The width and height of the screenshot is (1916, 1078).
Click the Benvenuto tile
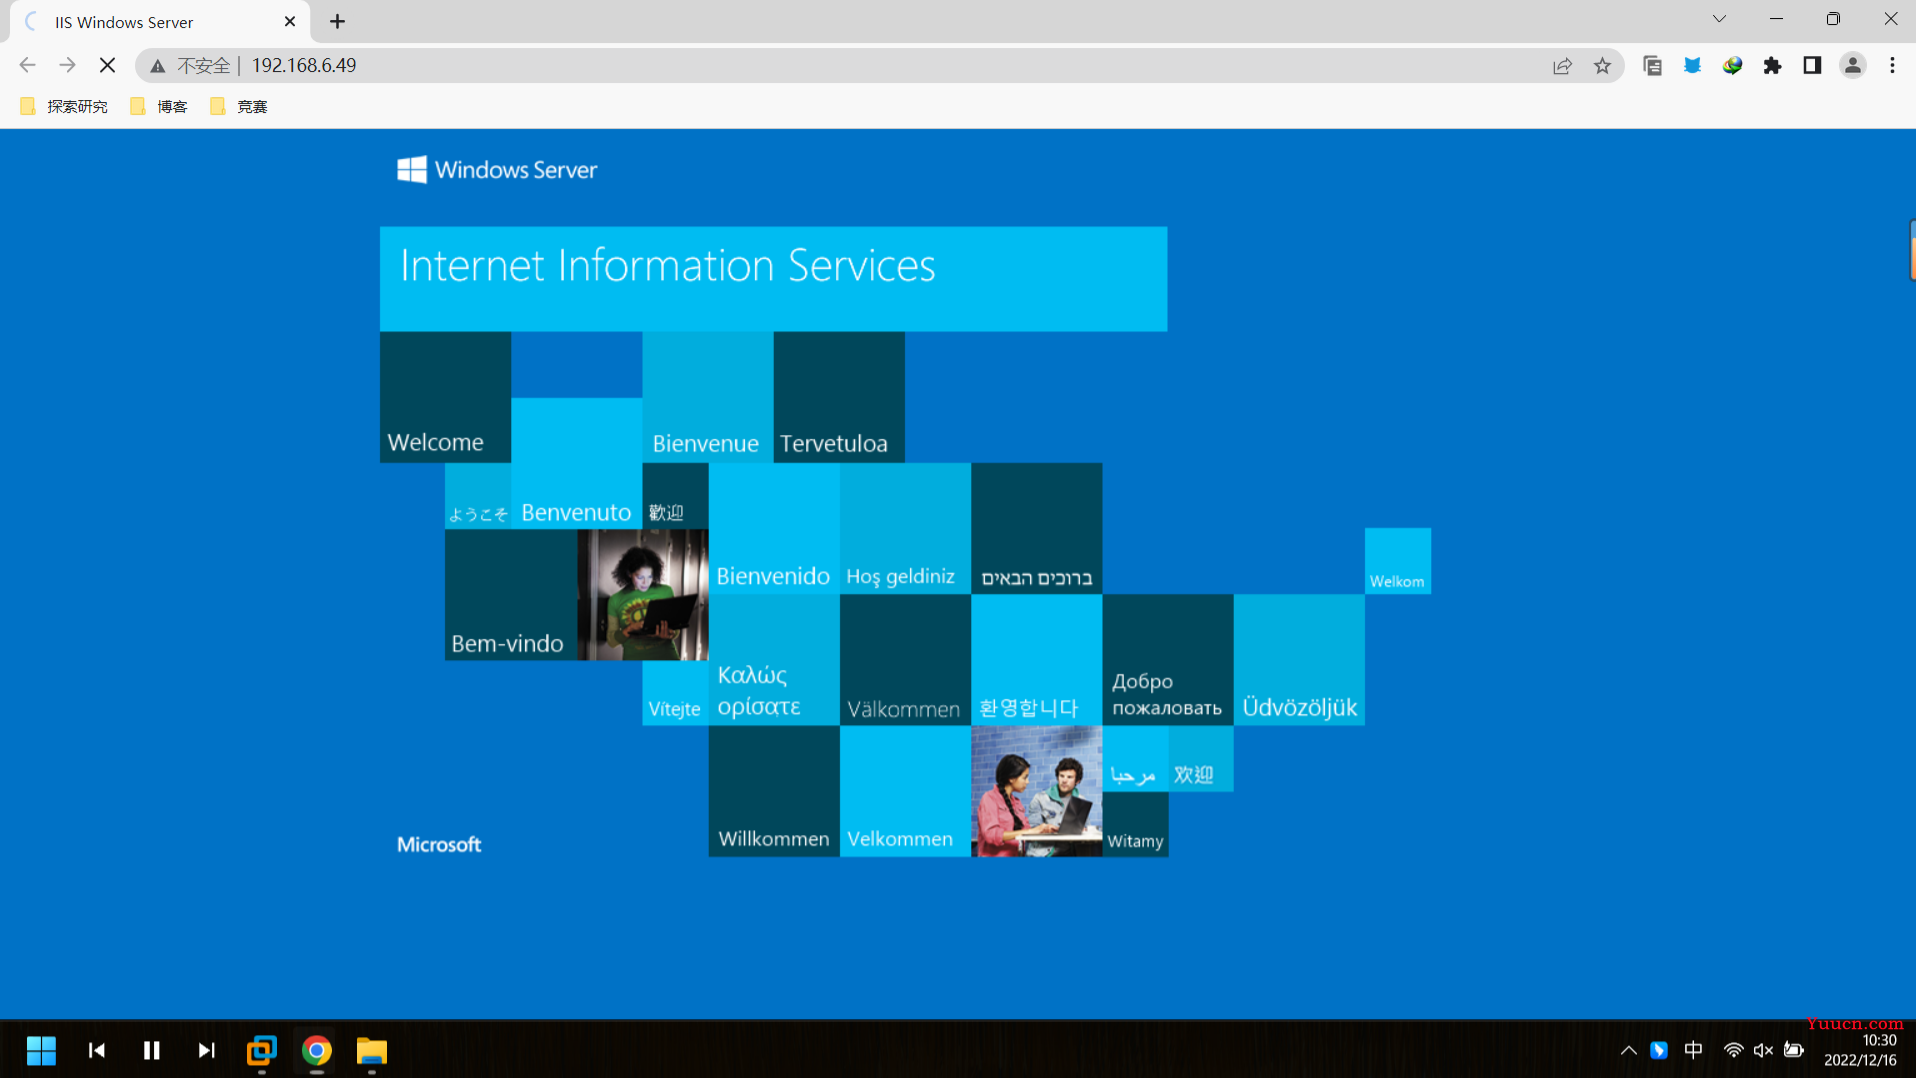[576, 463]
